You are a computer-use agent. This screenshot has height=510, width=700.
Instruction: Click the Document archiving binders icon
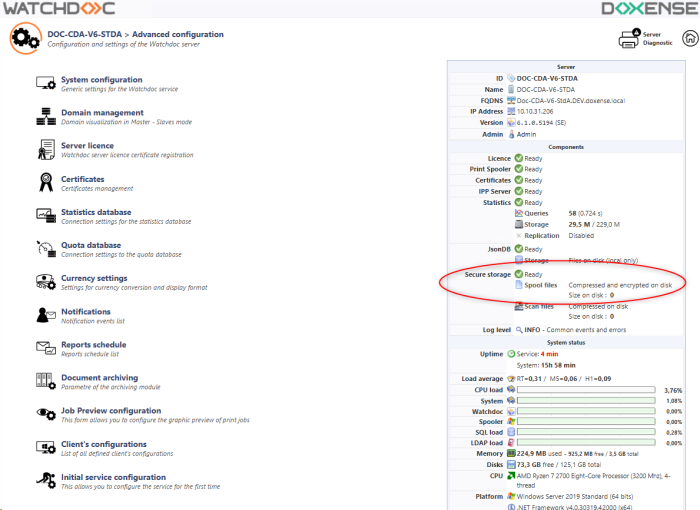coord(45,381)
